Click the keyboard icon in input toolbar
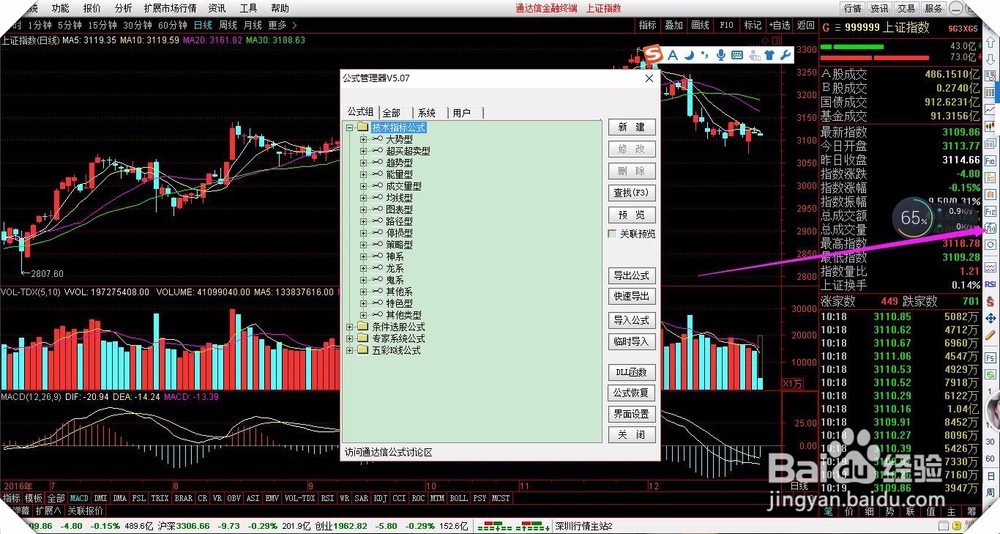Image resolution: width=1000 pixels, height=534 pixels. pyautogui.click(x=737, y=56)
